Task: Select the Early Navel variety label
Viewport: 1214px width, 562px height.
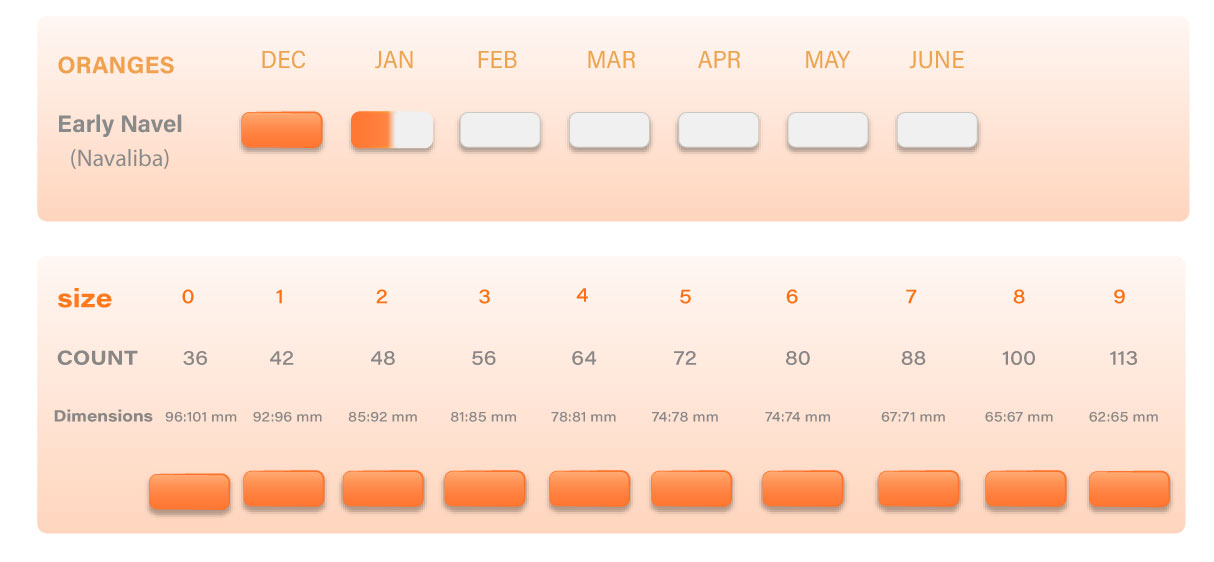Action: coord(120,125)
